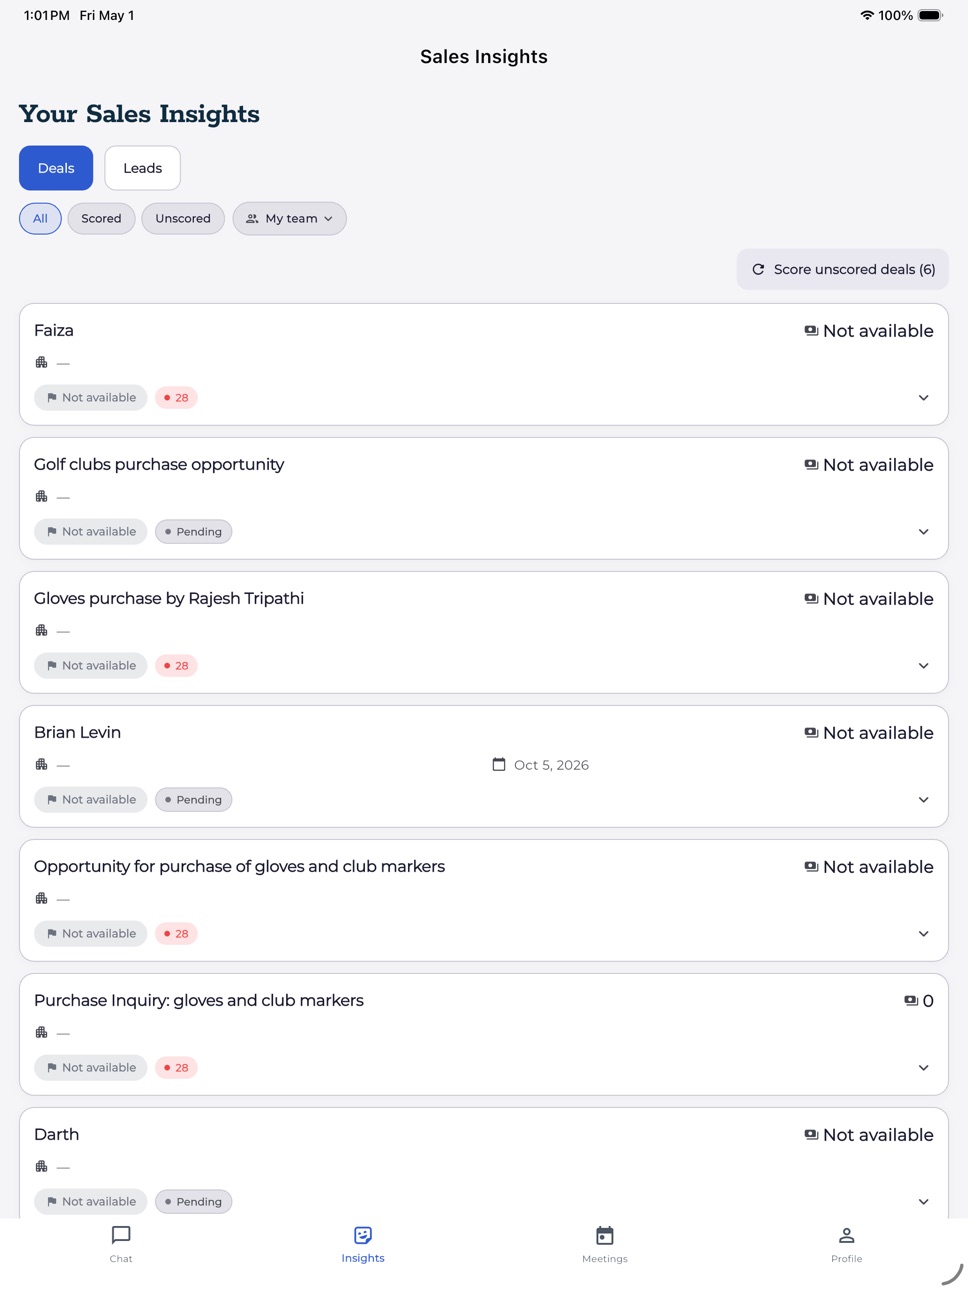This screenshot has height=1290, width=968.
Task: Click refresh icon in Score unscored deals
Action: pos(758,269)
